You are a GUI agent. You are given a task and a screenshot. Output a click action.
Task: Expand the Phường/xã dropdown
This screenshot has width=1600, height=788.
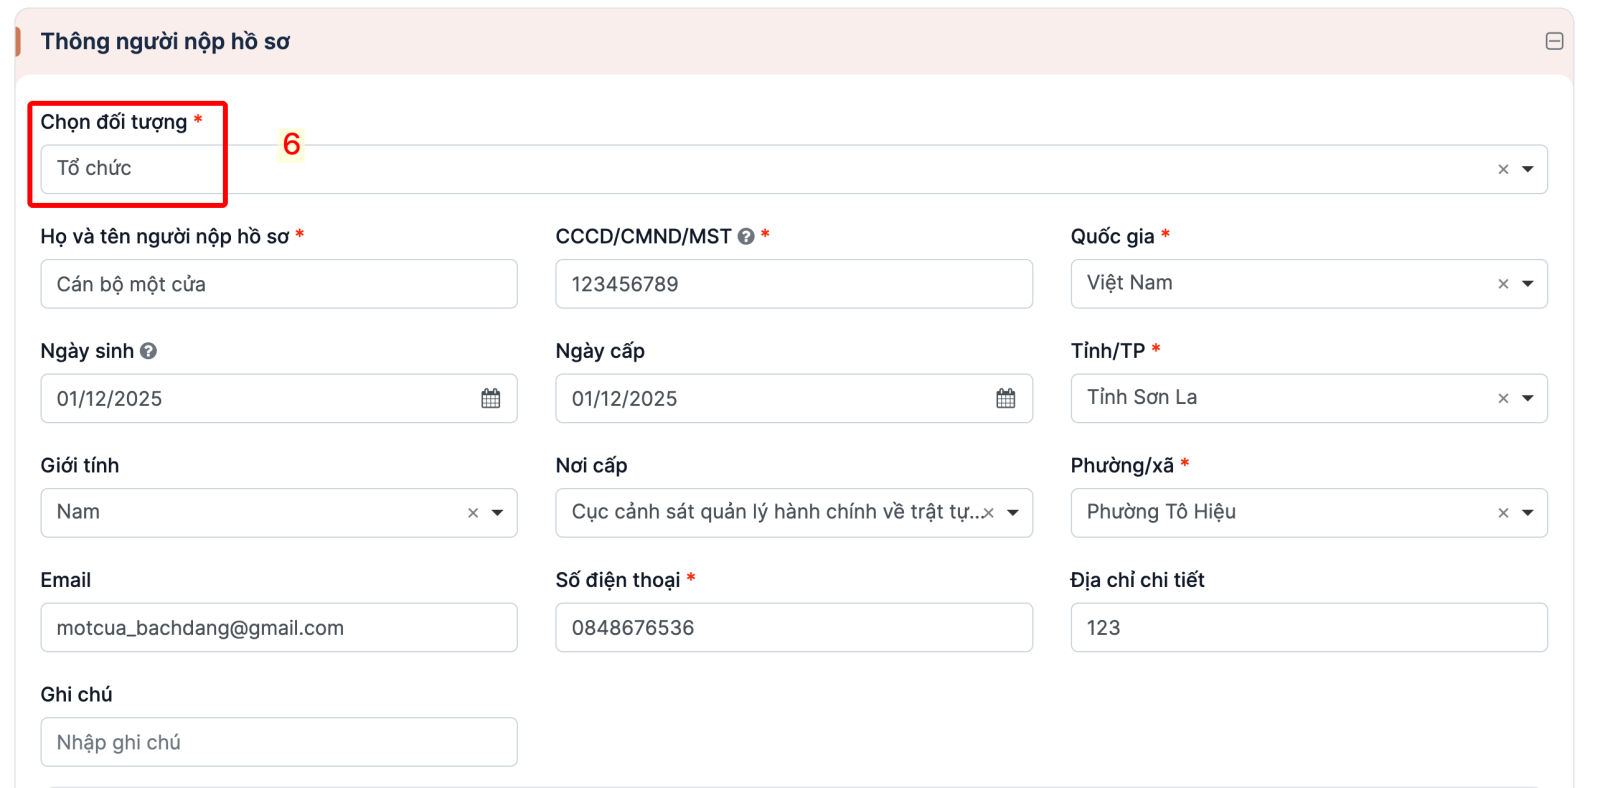(1527, 513)
